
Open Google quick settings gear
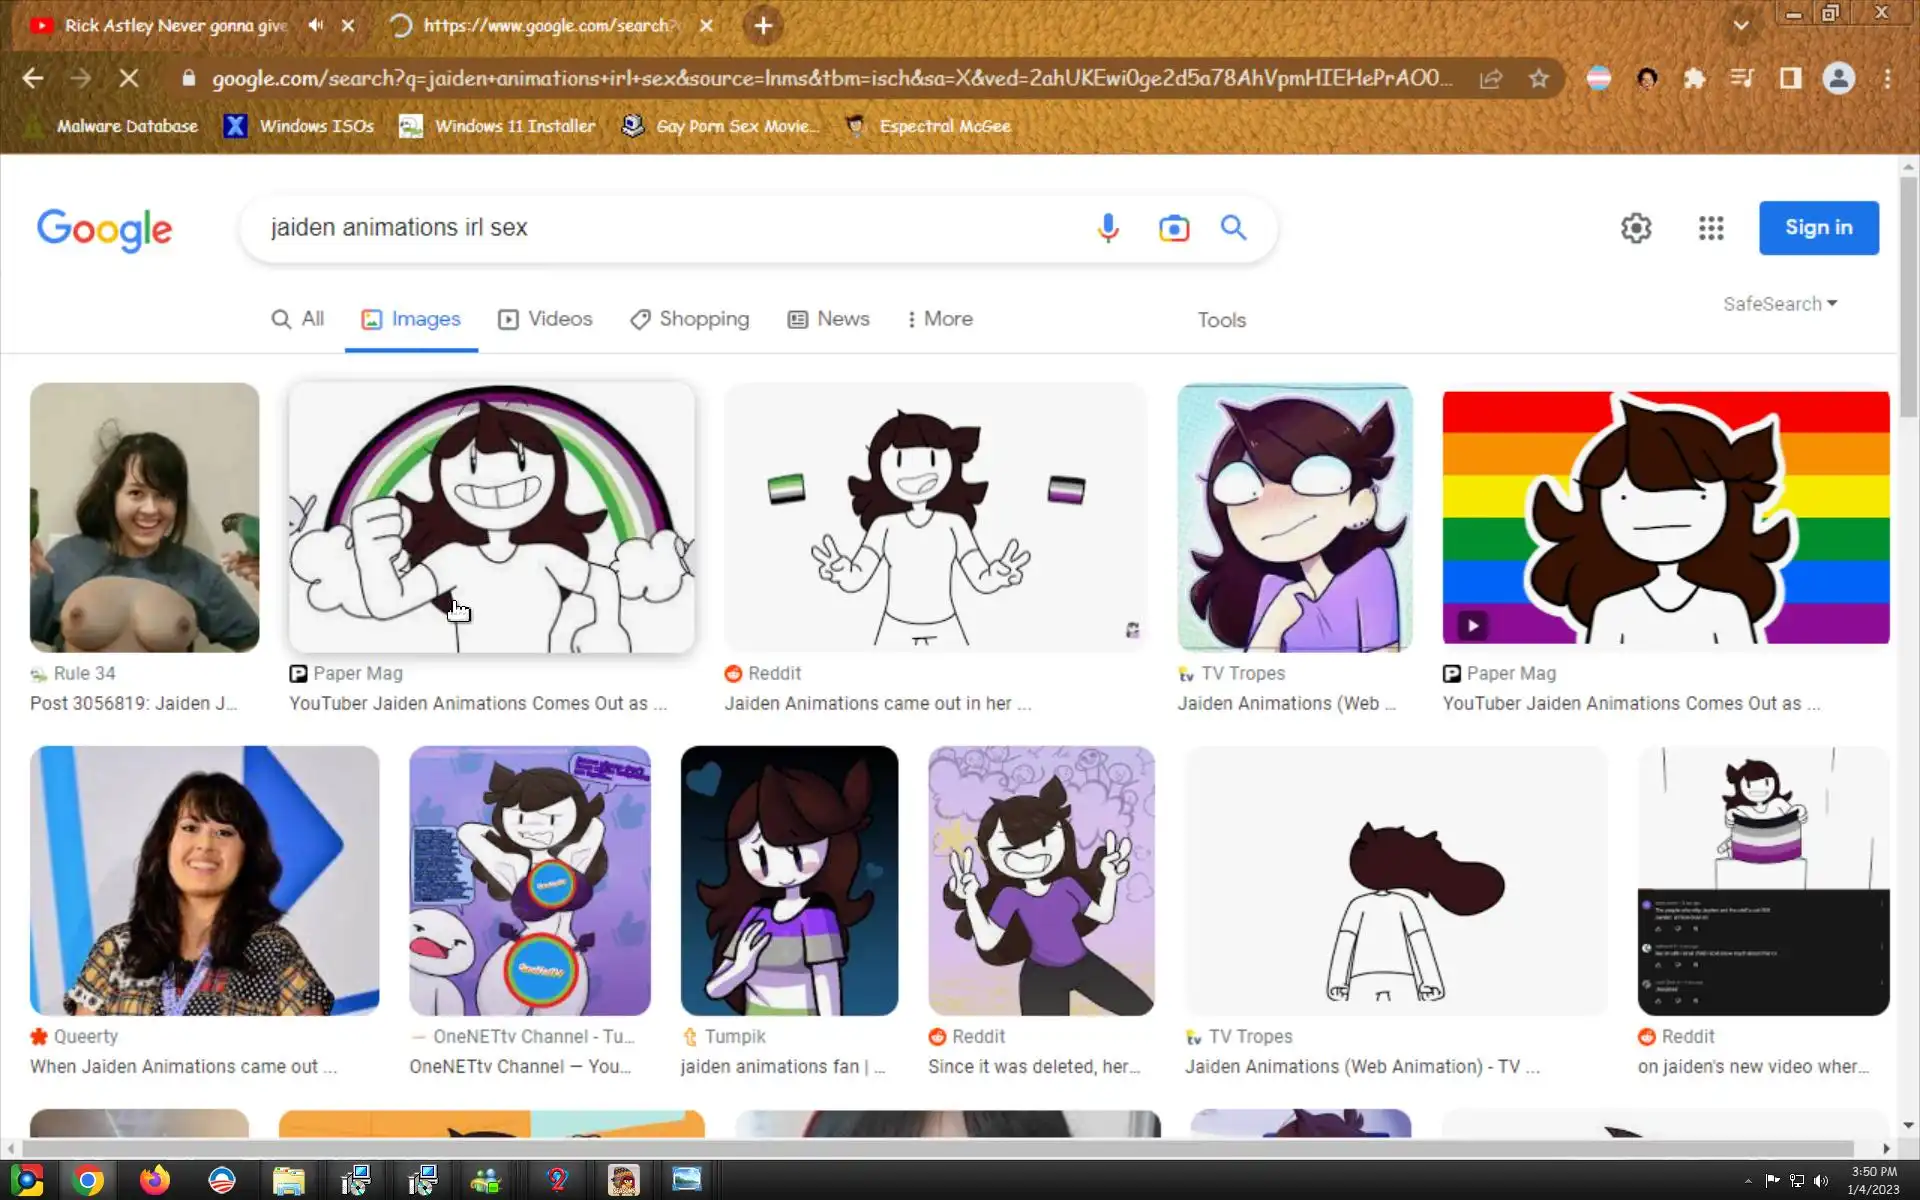pyautogui.click(x=1635, y=228)
